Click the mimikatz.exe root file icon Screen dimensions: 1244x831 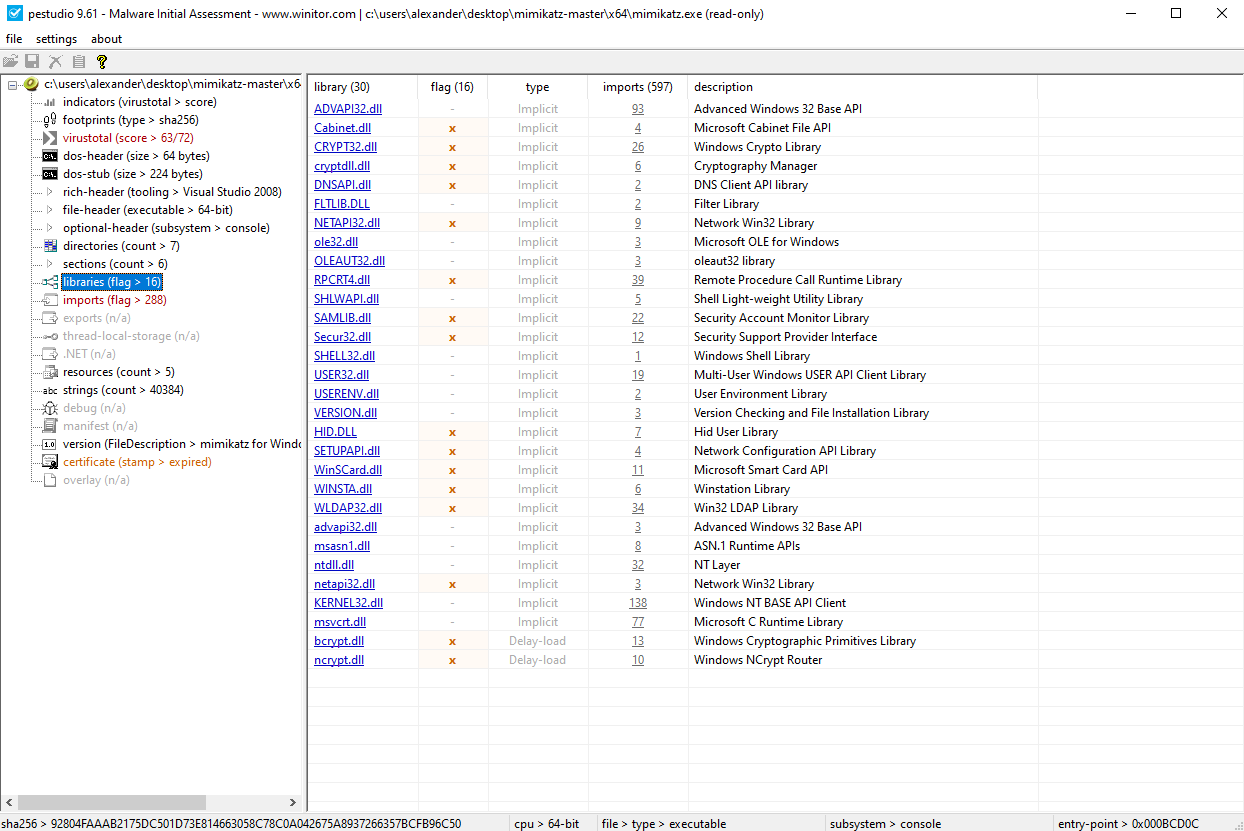point(31,84)
